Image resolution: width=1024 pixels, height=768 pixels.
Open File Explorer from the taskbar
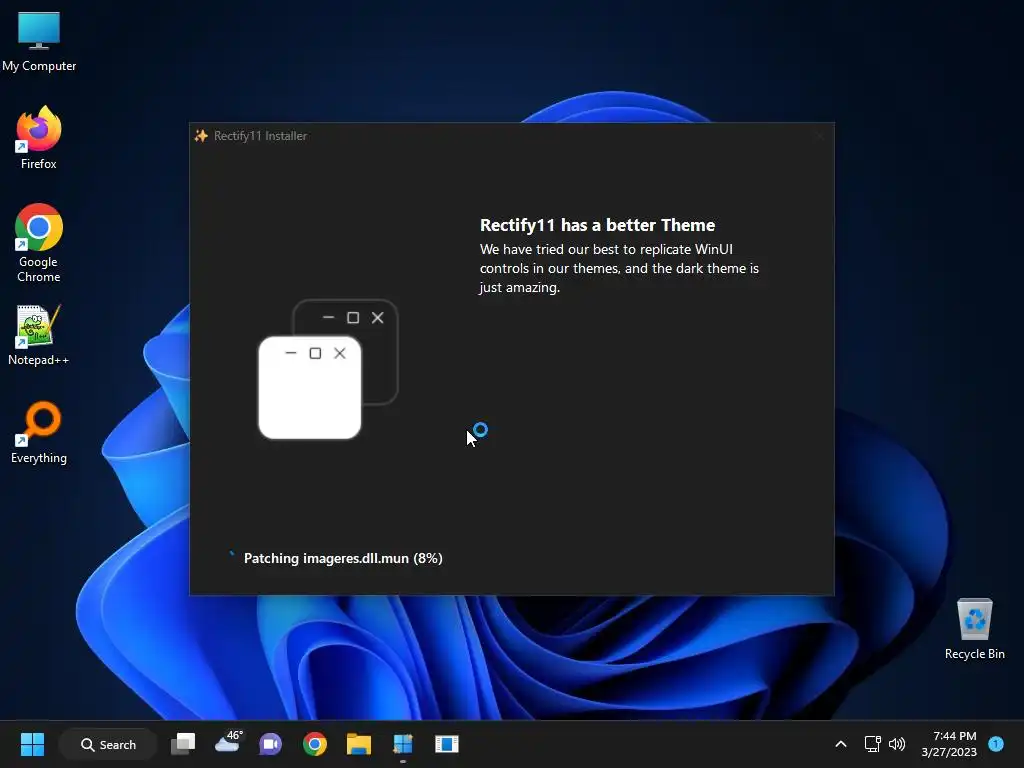click(x=359, y=744)
